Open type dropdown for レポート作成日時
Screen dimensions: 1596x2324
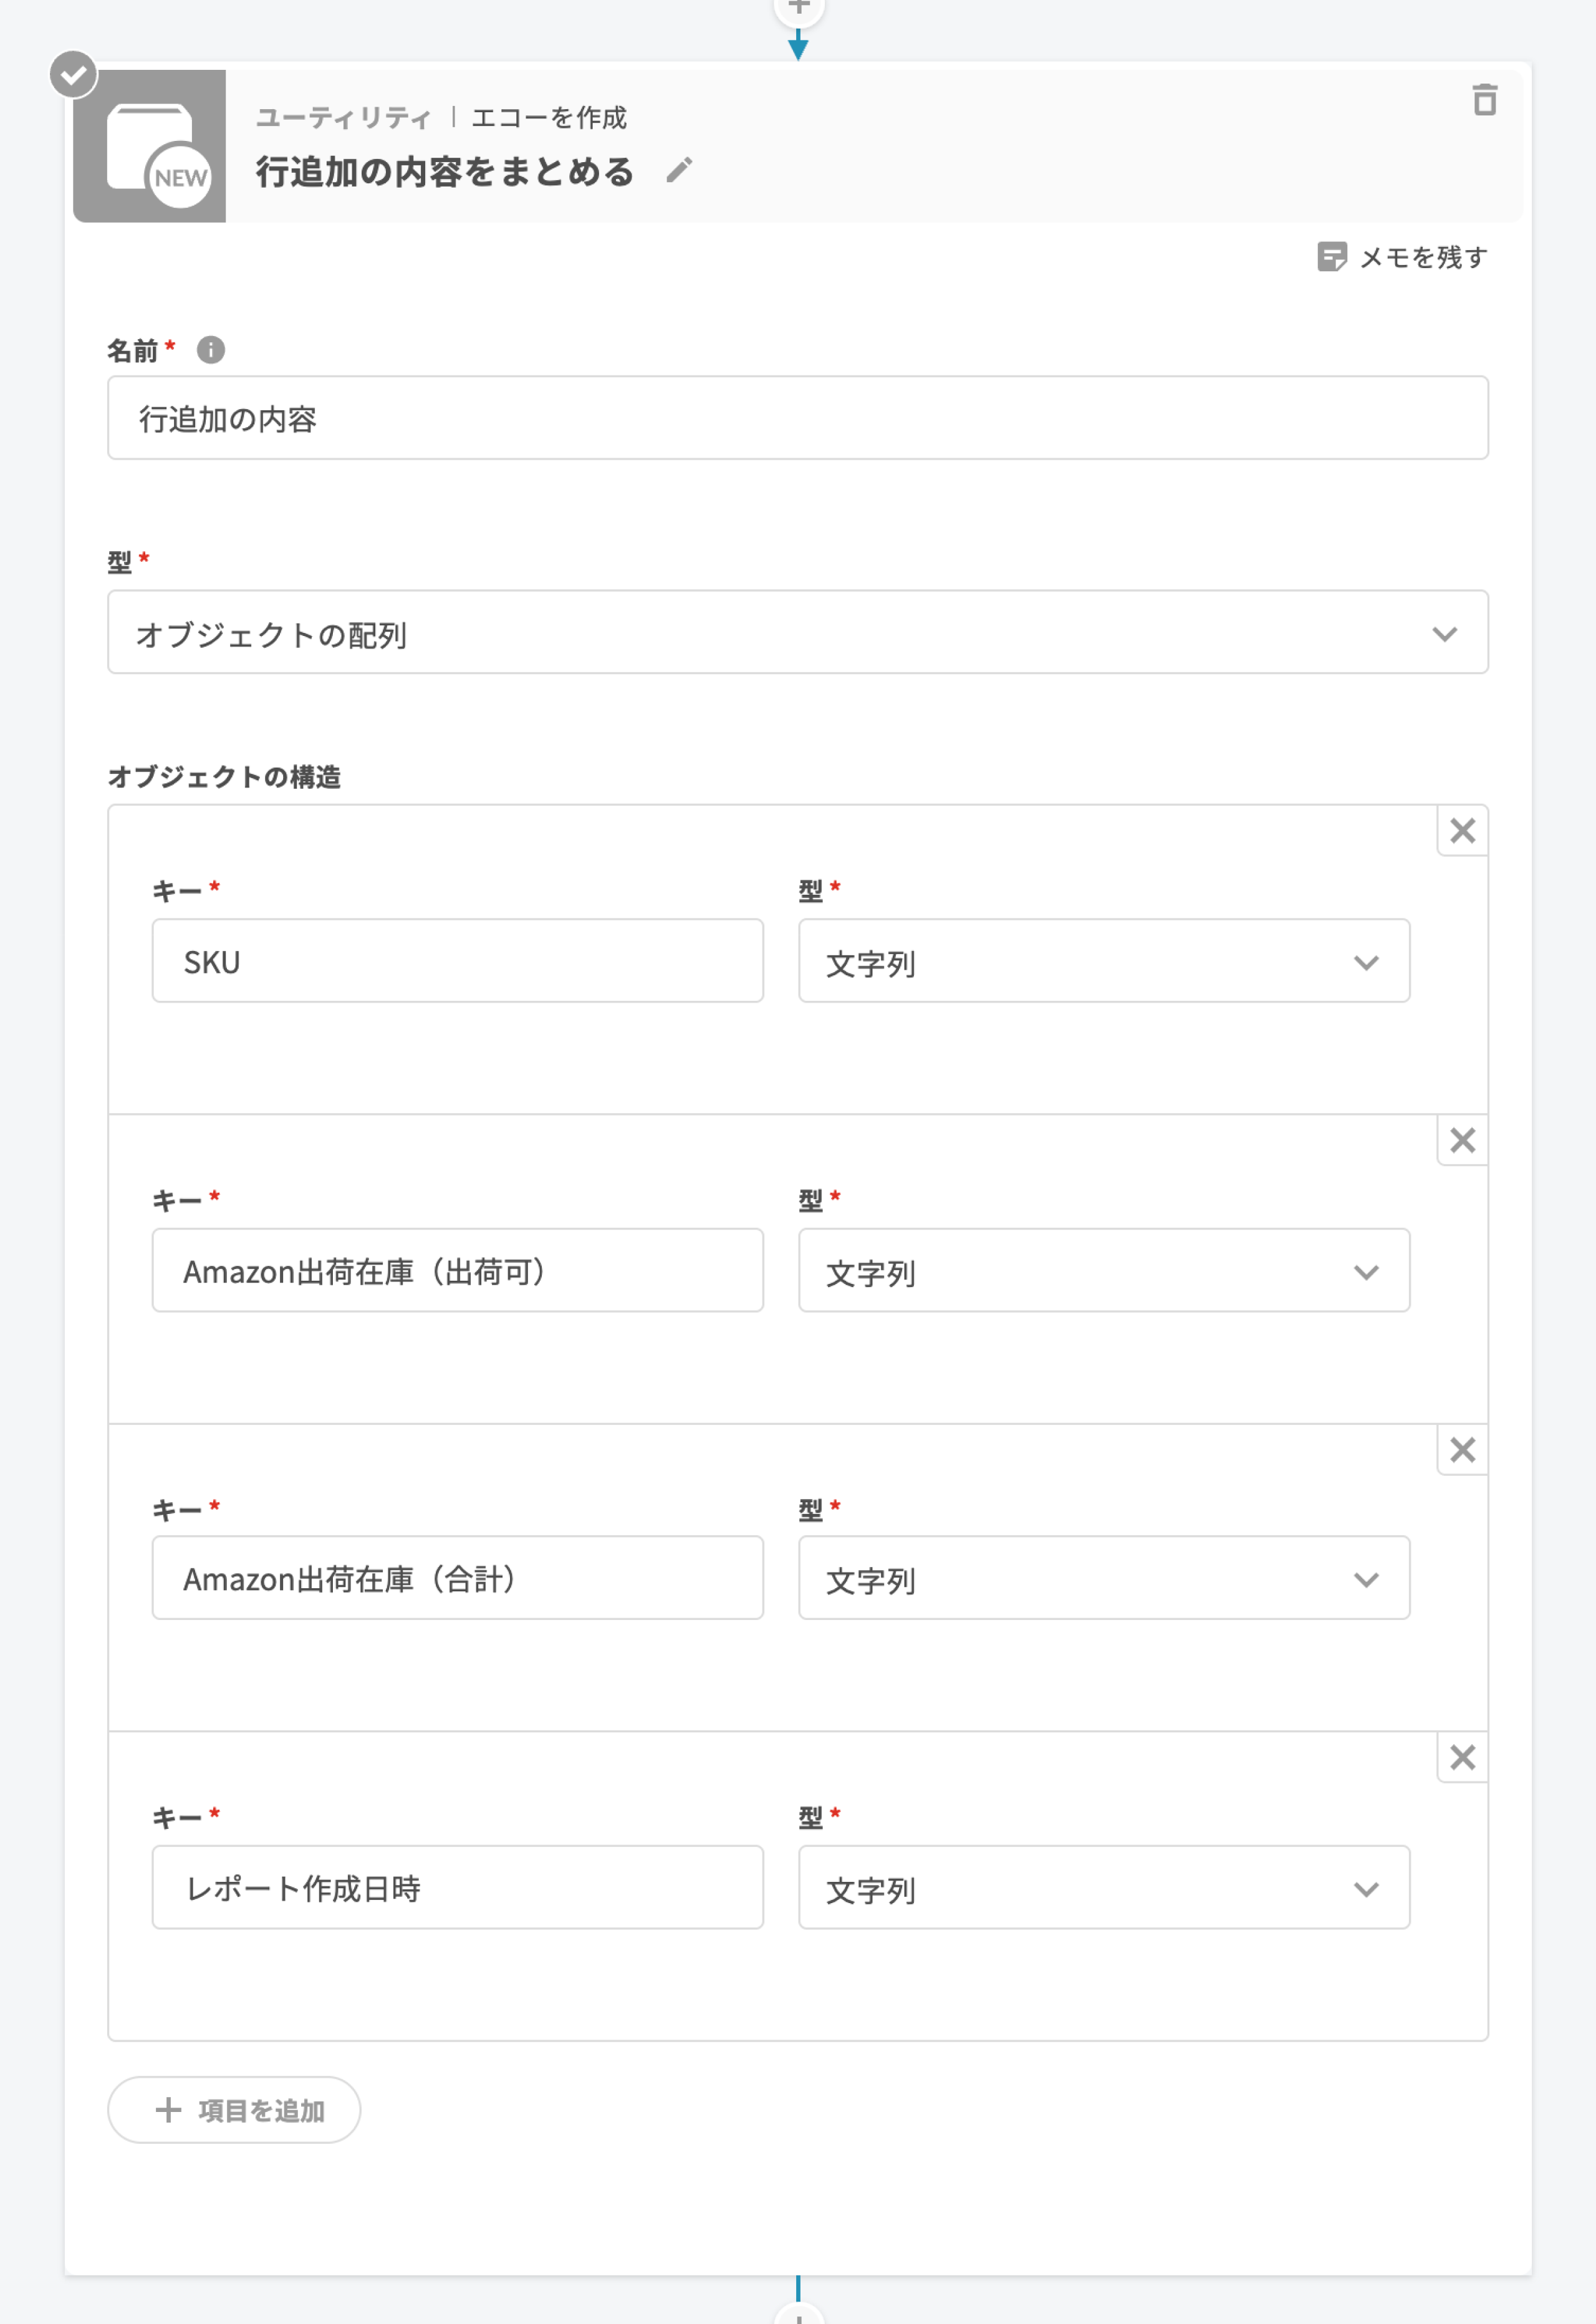click(1103, 1887)
